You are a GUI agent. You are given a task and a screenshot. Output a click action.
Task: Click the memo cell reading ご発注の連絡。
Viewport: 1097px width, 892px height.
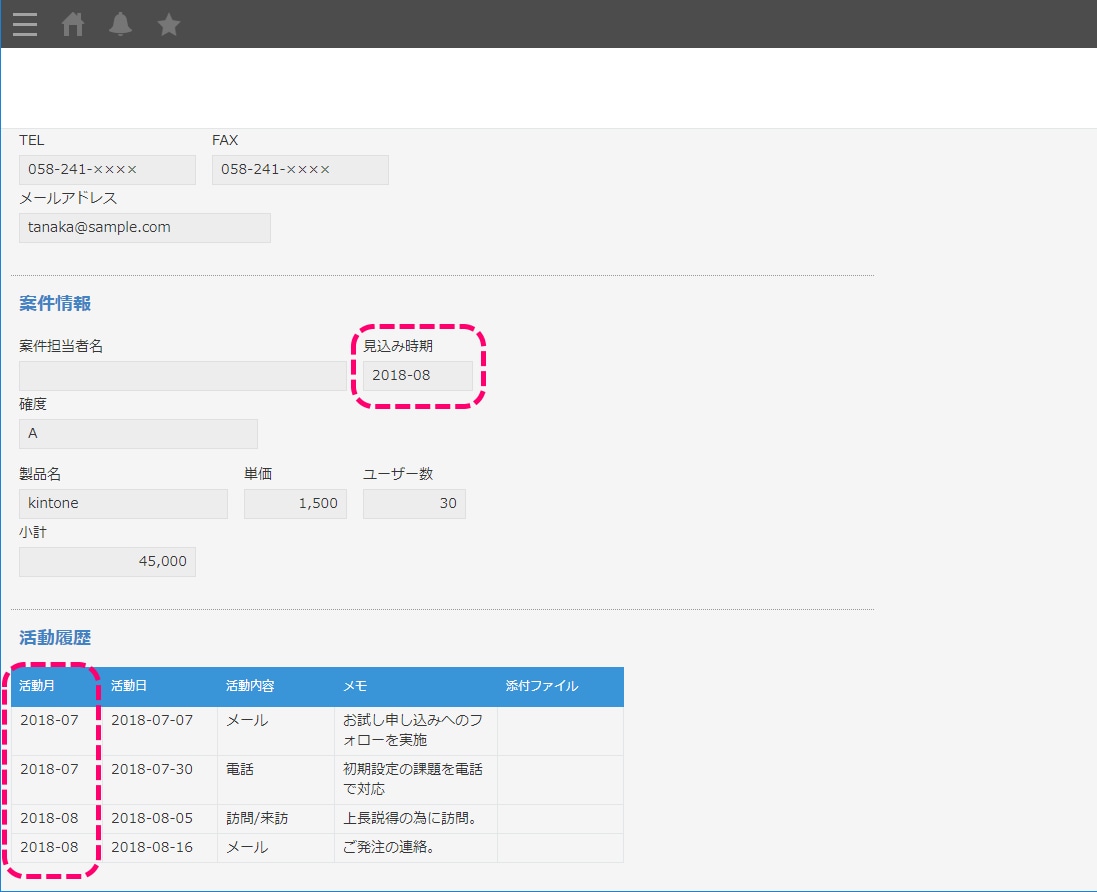coord(388,847)
